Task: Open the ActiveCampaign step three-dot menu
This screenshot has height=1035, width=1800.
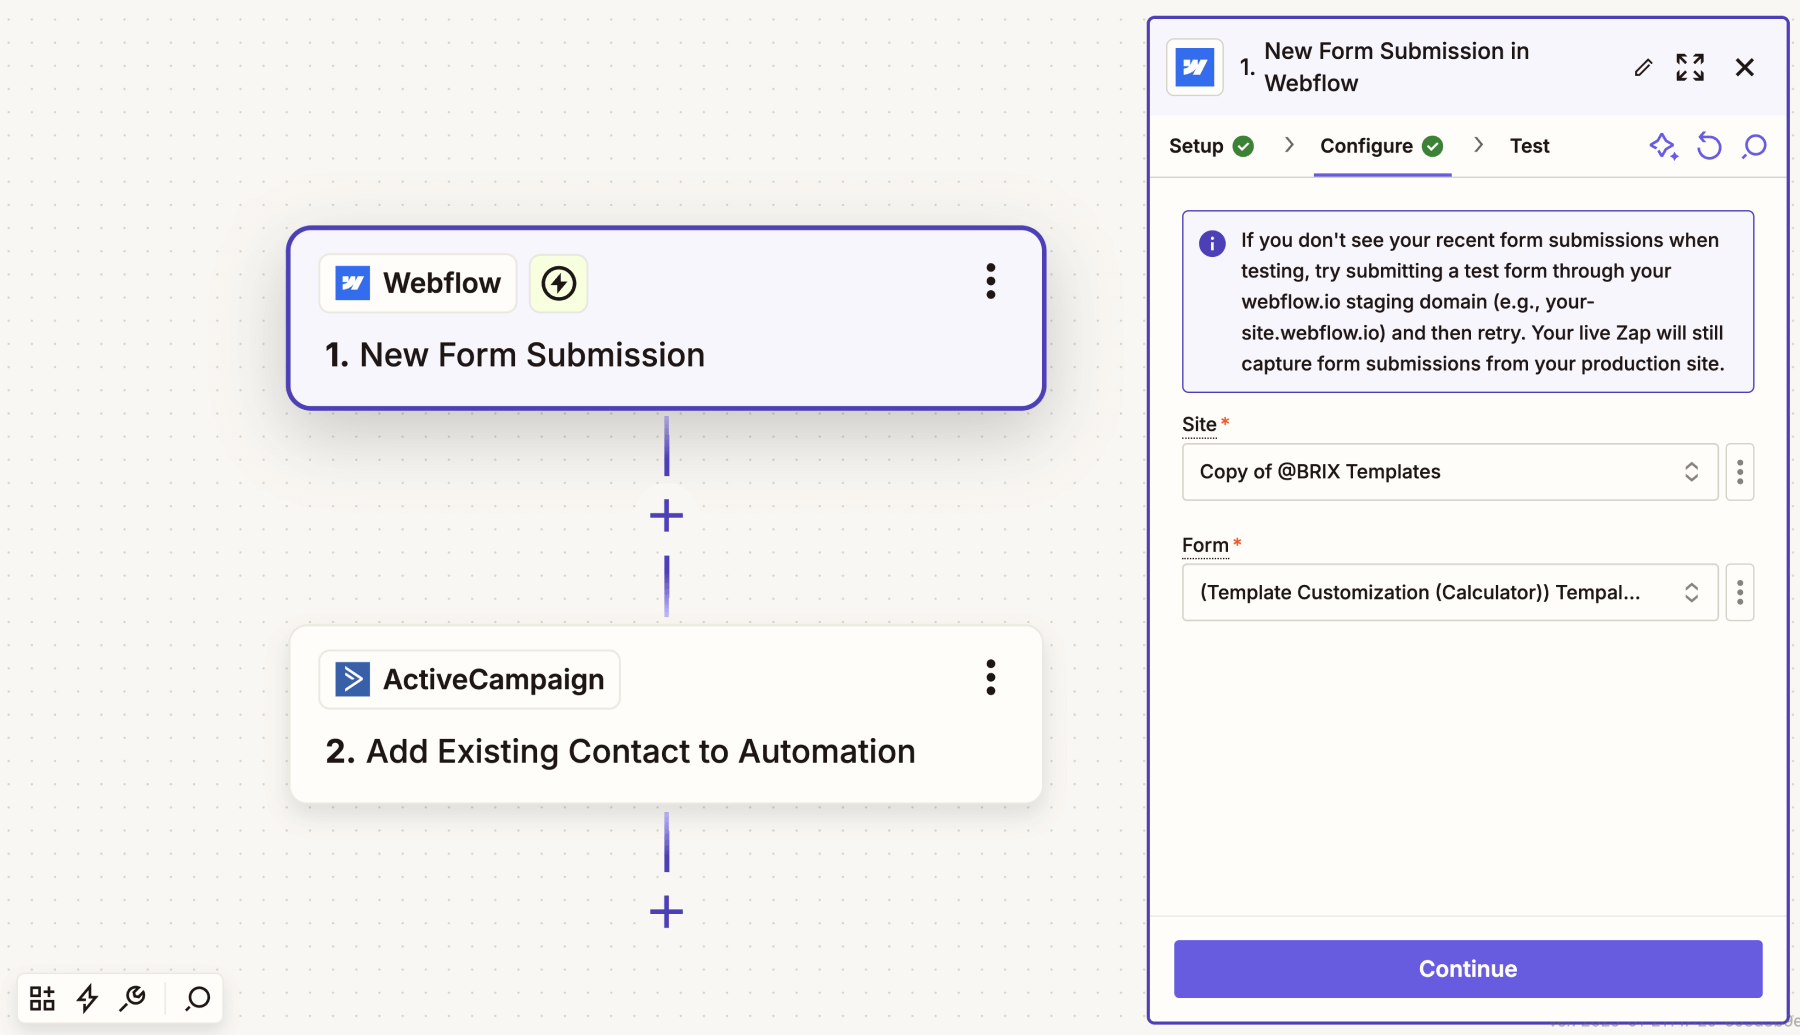Action: tap(990, 678)
